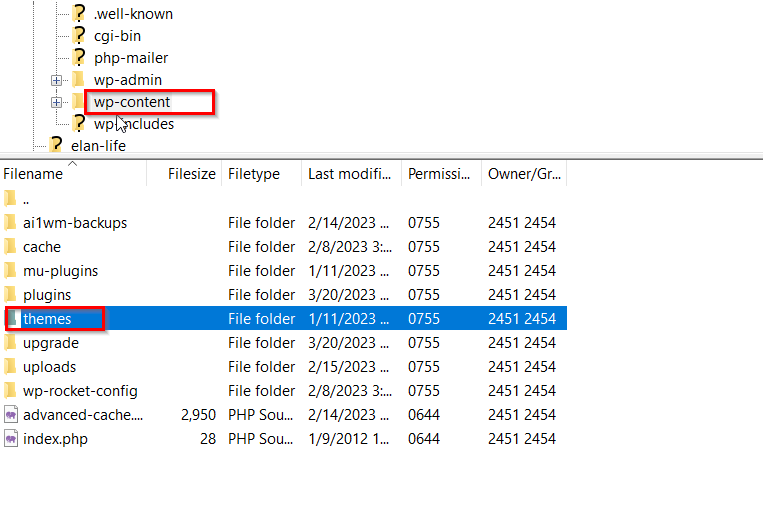Sort files by Filename column
Image resolution: width=763 pixels, height=524 pixels.
[73, 174]
